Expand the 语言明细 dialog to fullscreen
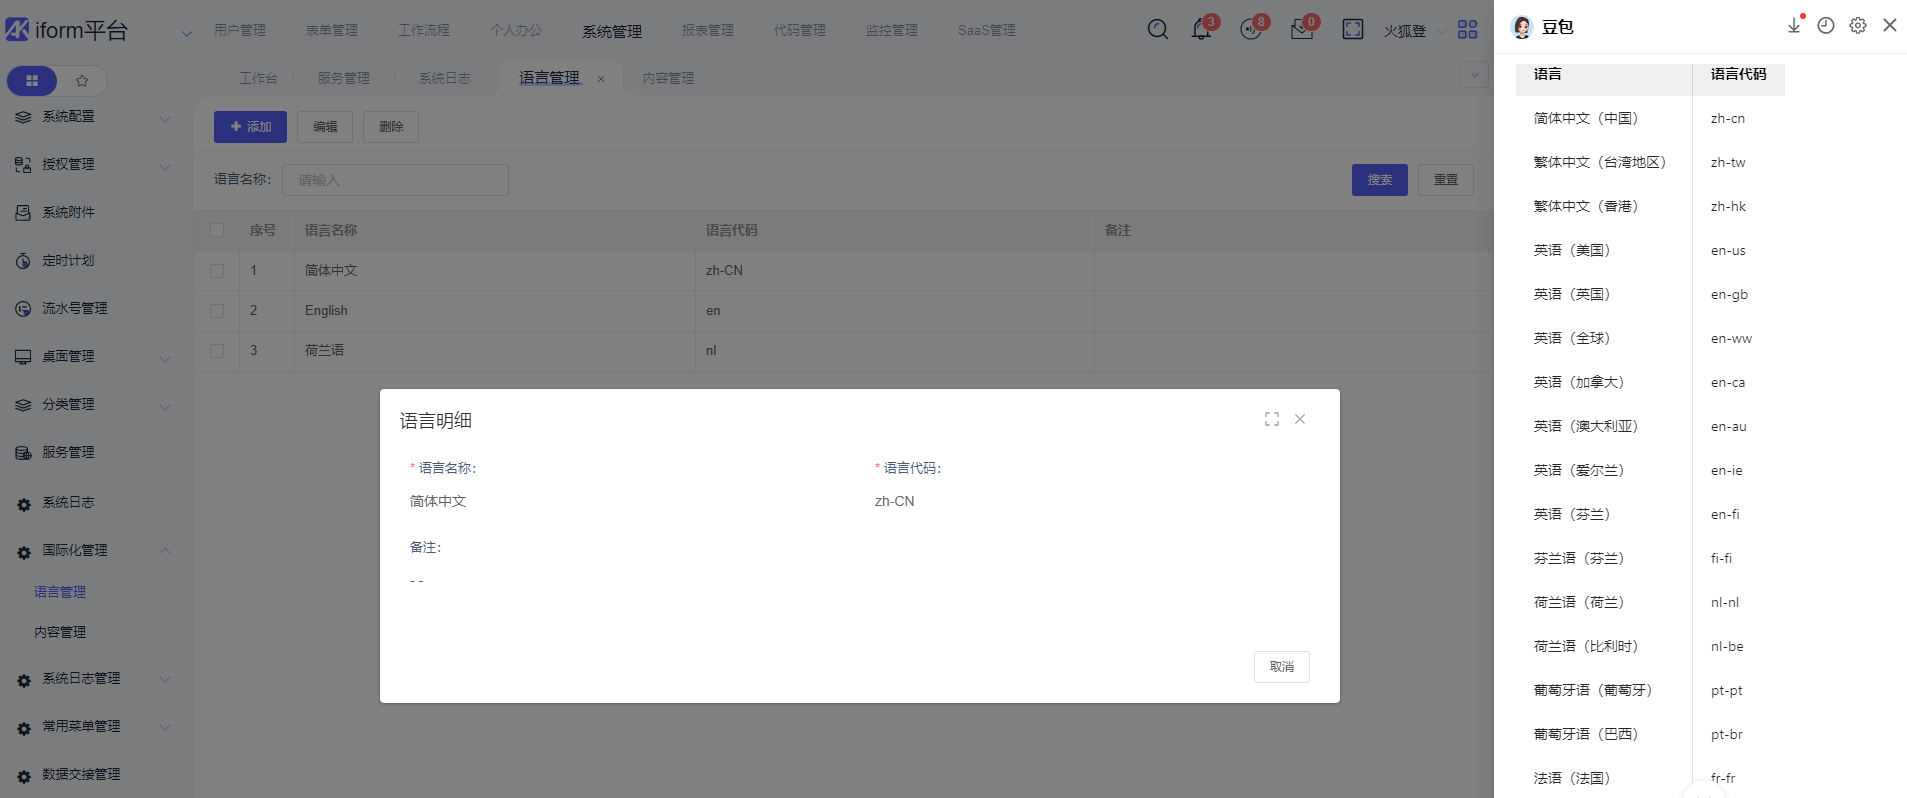Image resolution: width=1907 pixels, height=798 pixels. point(1271,419)
